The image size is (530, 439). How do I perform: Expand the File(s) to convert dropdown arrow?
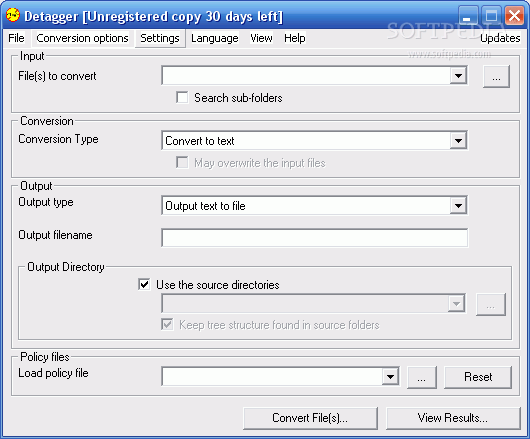[x=458, y=75]
